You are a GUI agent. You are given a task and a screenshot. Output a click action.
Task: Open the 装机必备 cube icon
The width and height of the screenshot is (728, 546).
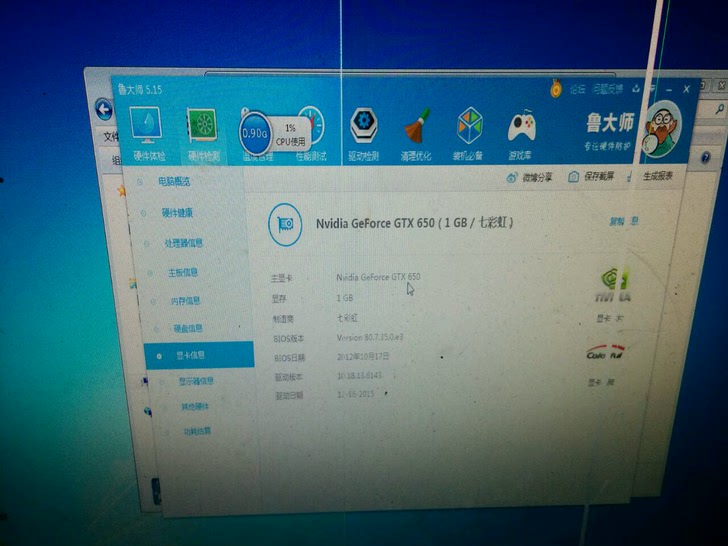click(x=469, y=127)
